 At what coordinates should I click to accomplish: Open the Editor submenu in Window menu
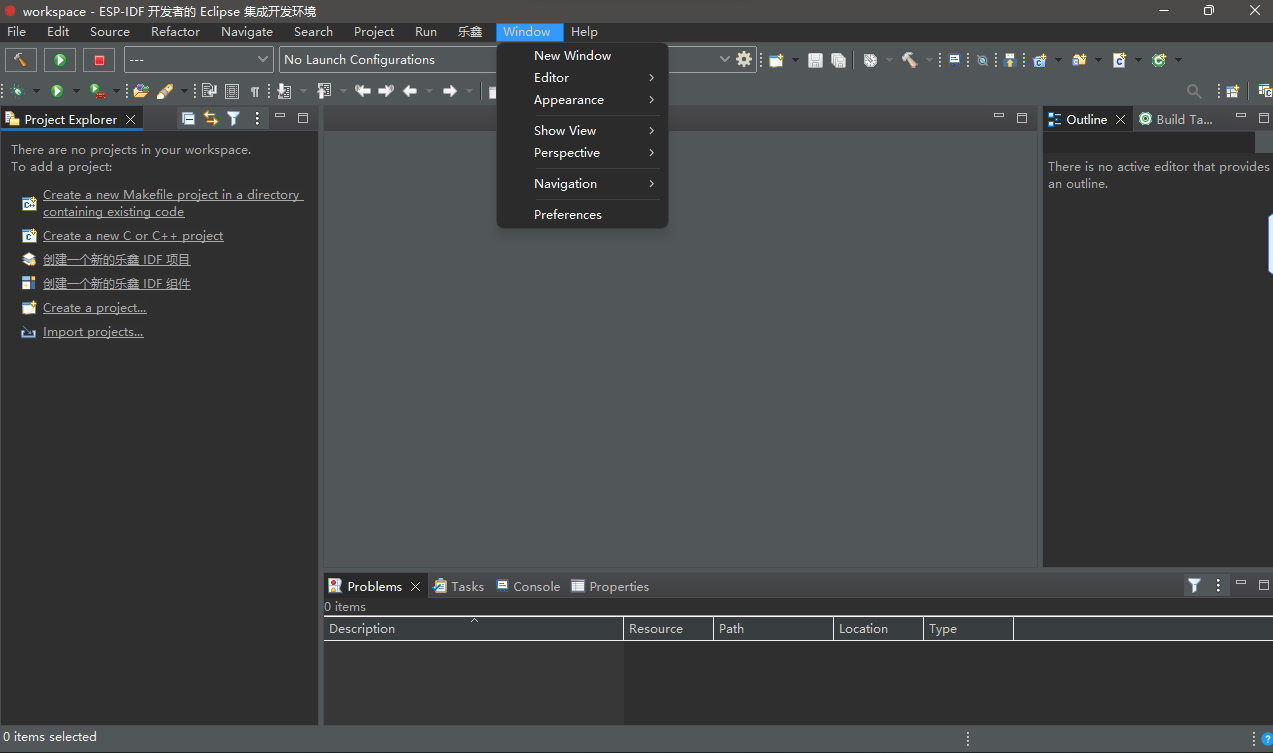(582, 78)
